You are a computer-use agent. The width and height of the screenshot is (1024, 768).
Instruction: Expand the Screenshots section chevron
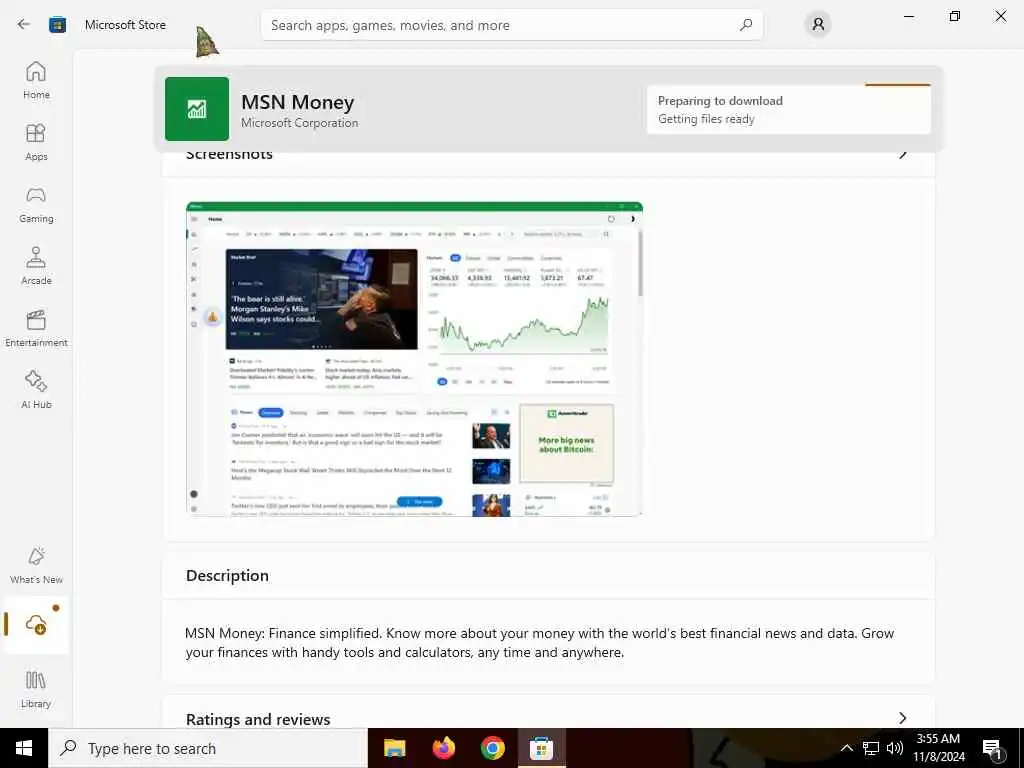click(903, 154)
